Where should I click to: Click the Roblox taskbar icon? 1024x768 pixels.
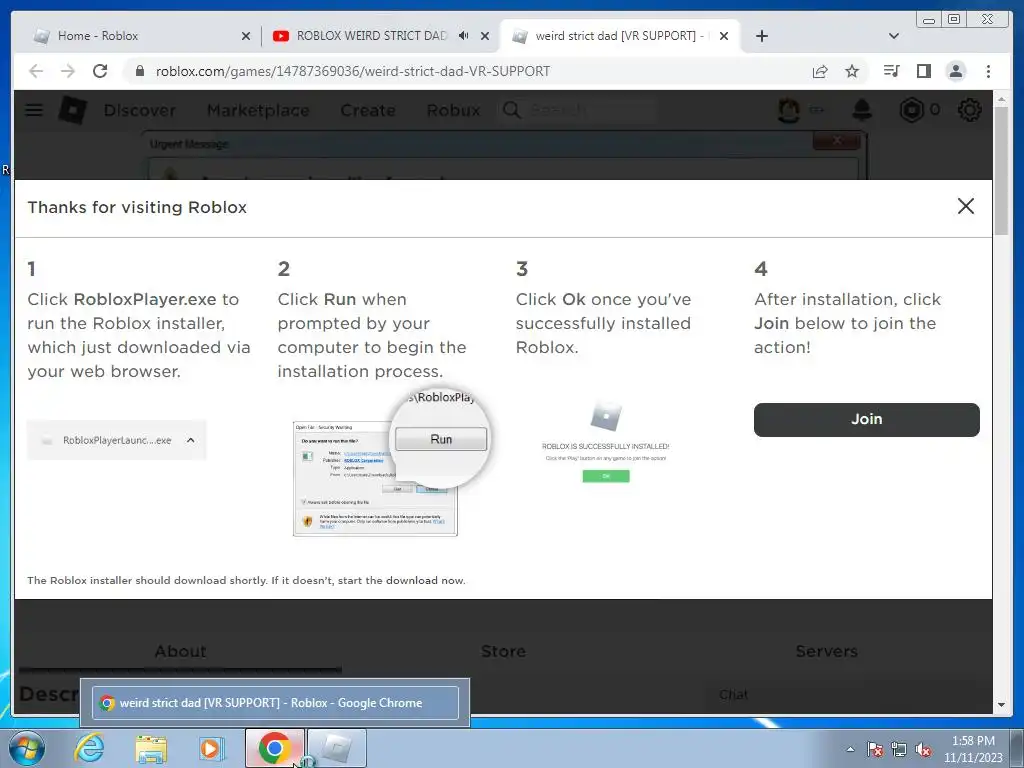[336, 748]
